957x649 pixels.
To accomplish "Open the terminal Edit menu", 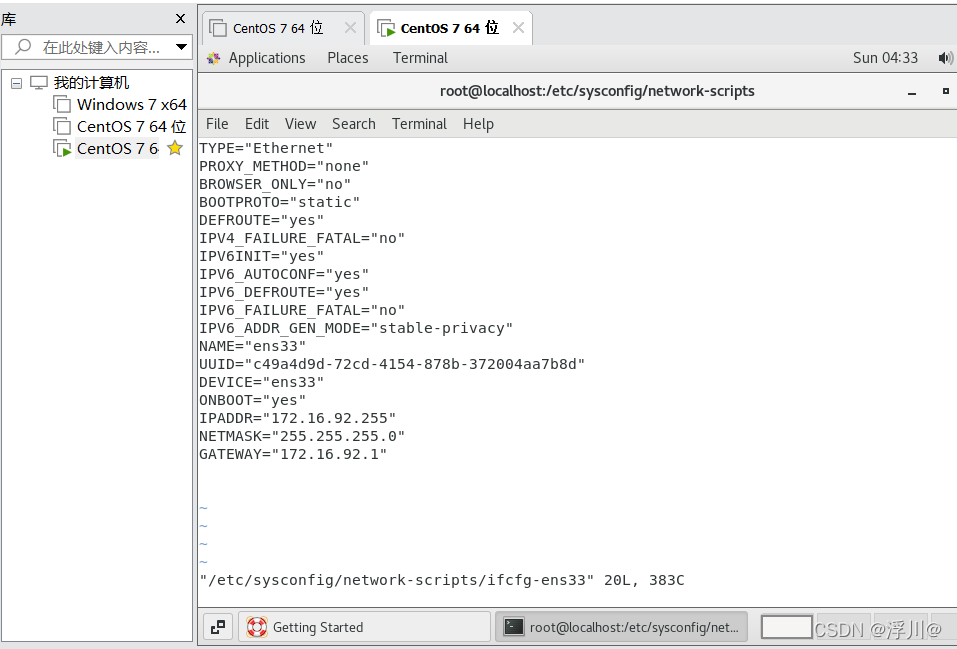I will tap(257, 124).
